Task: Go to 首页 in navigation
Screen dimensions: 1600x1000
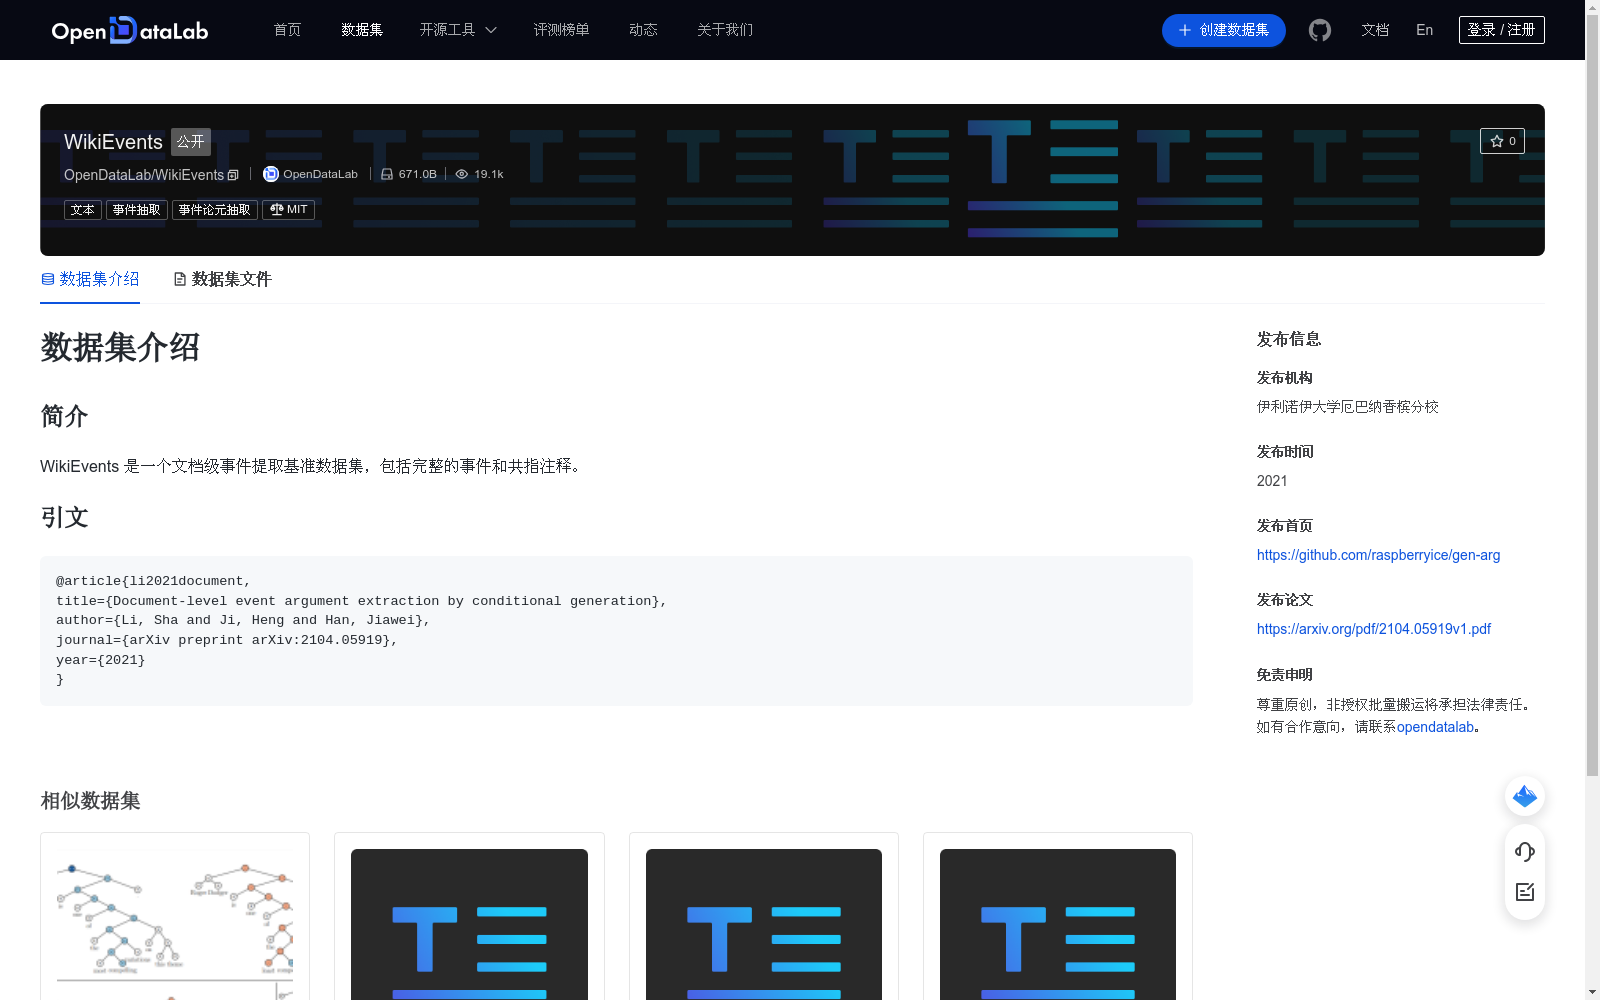Action: [x=287, y=30]
